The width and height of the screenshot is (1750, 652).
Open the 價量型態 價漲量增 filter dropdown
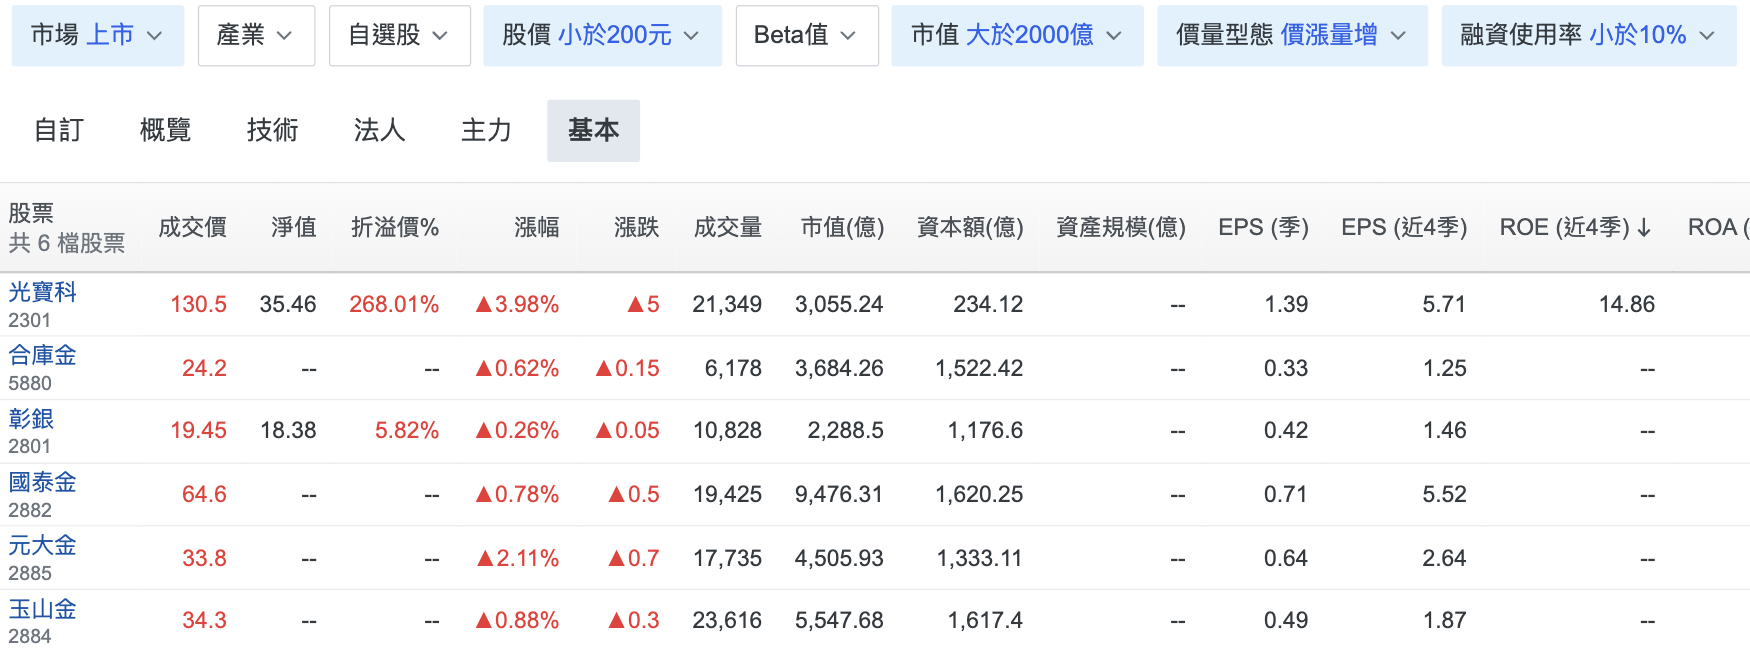pyautogui.click(x=1292, y=35)
